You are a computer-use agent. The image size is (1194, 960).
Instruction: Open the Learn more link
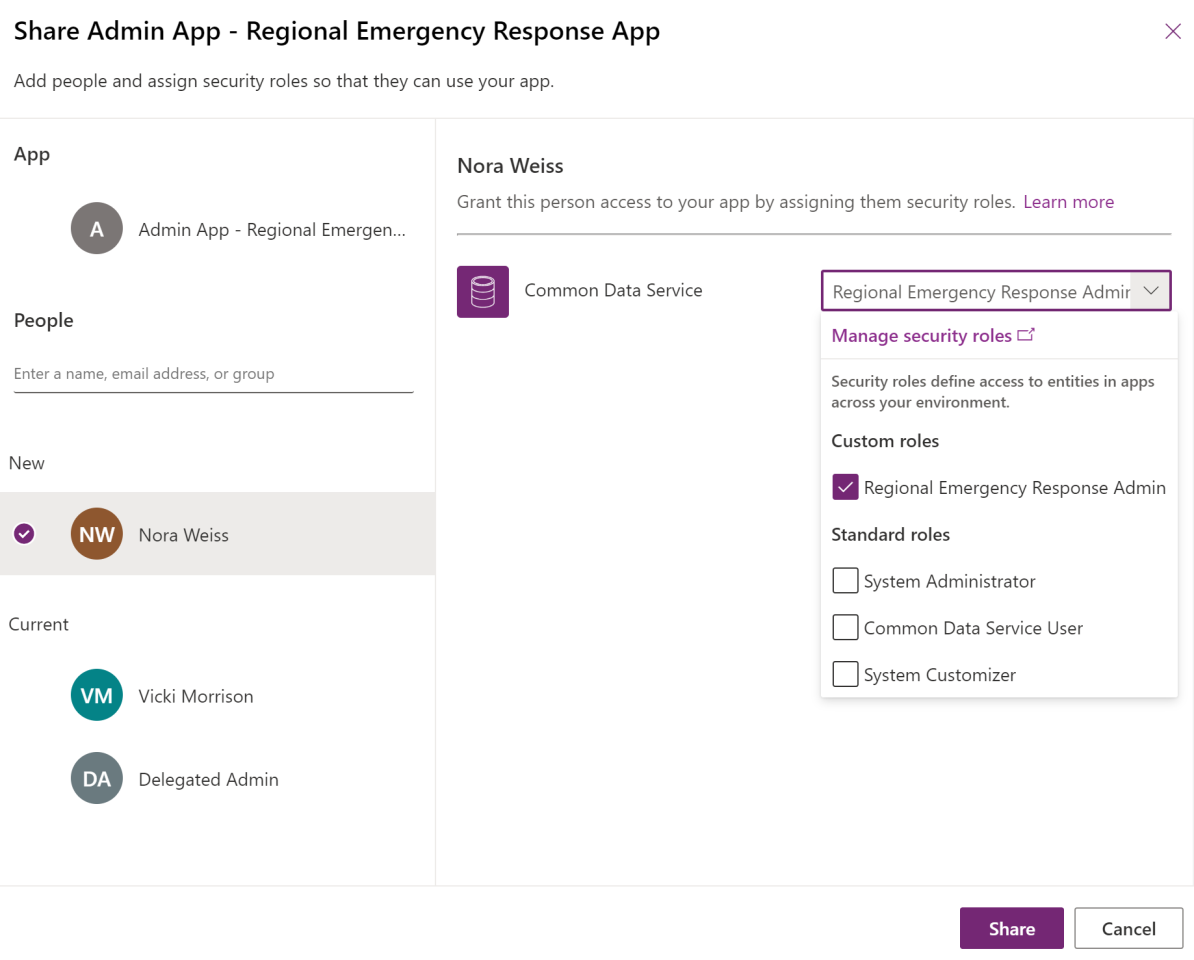click(1068, 202)
